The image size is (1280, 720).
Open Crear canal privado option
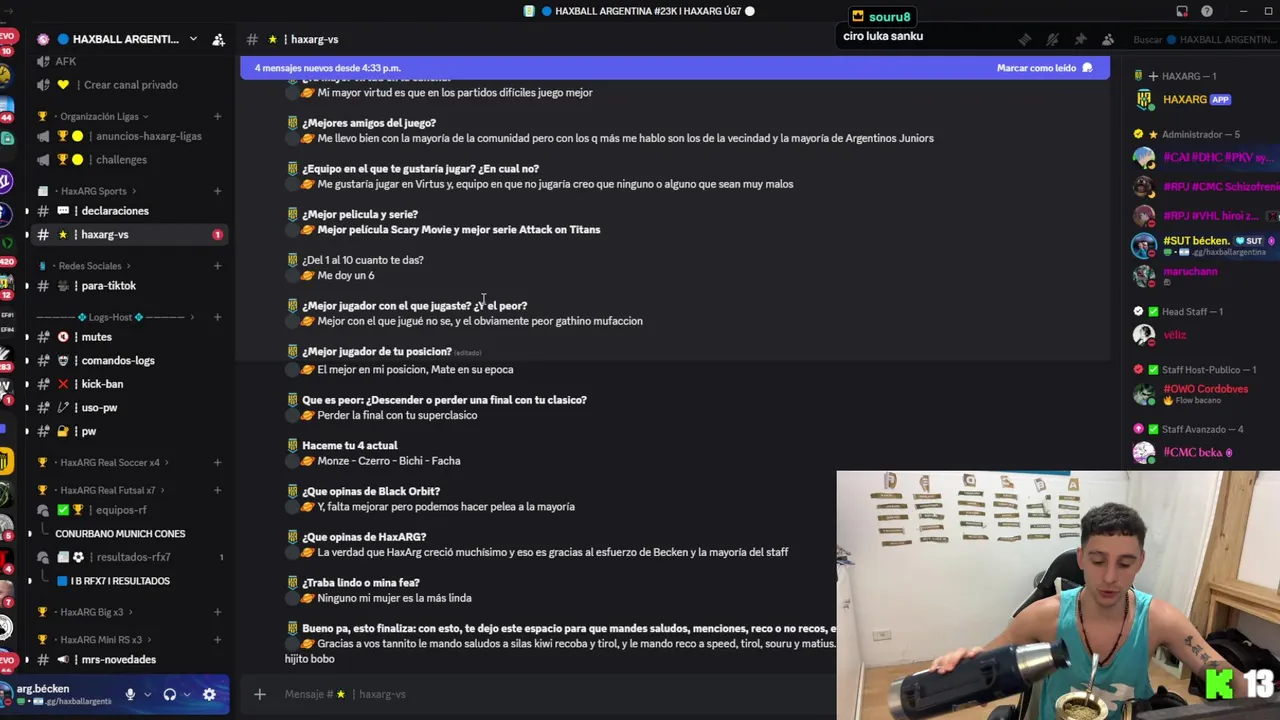130,85
